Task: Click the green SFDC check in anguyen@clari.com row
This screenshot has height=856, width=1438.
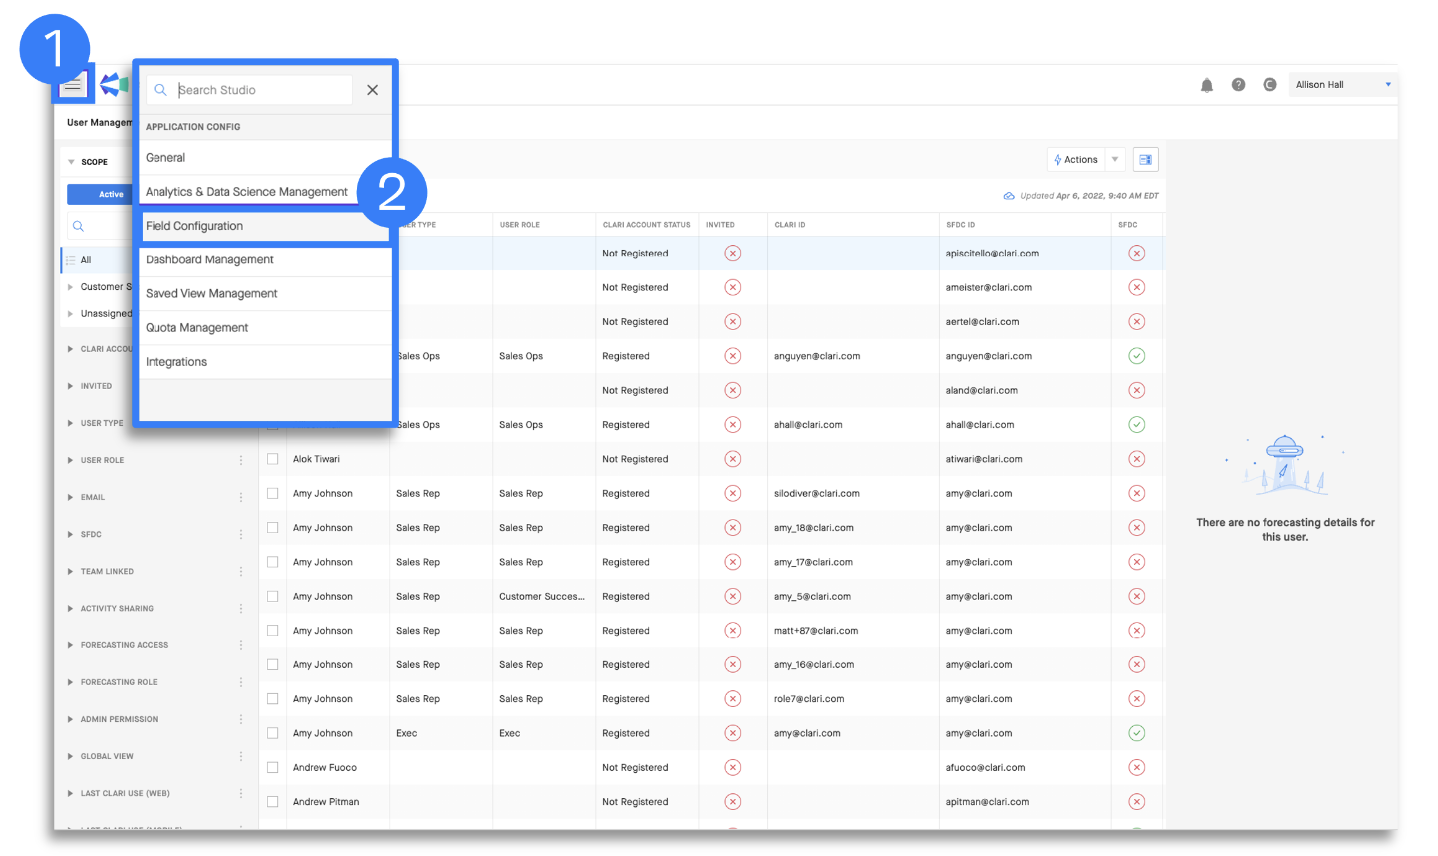Action: click(1137, 356)
